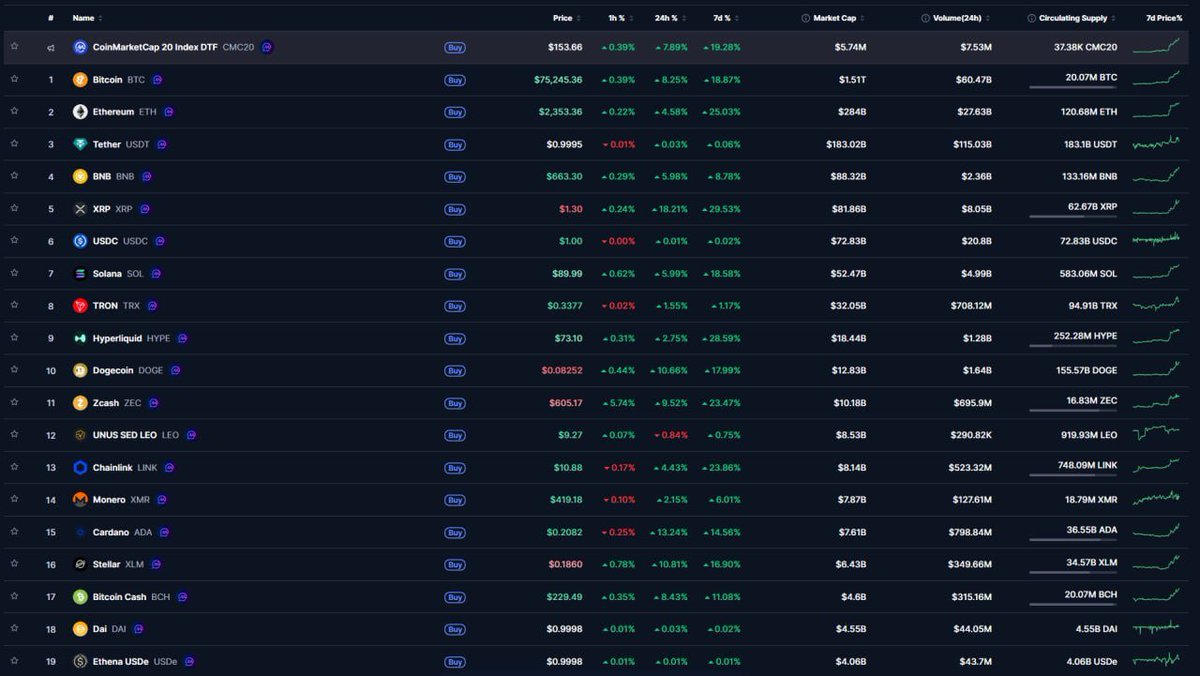Screen dimensions: 1200x676
Task: Toggle the watchlist star for Solana
Action: pyautogui.click(x=14, y=273)
